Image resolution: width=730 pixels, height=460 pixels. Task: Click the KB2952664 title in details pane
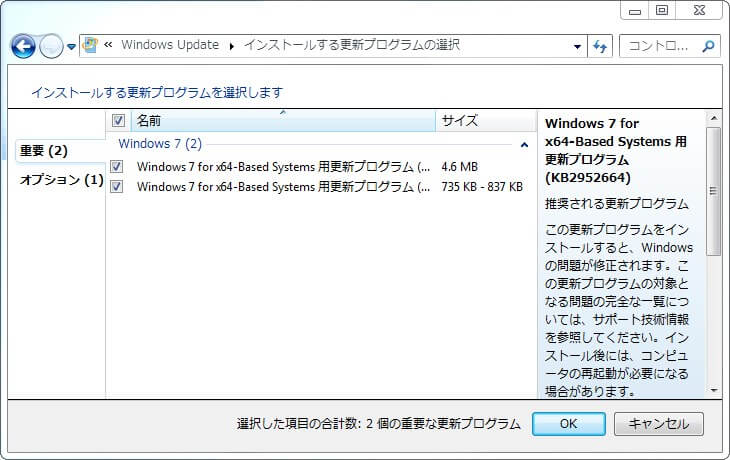click(615, 150)
